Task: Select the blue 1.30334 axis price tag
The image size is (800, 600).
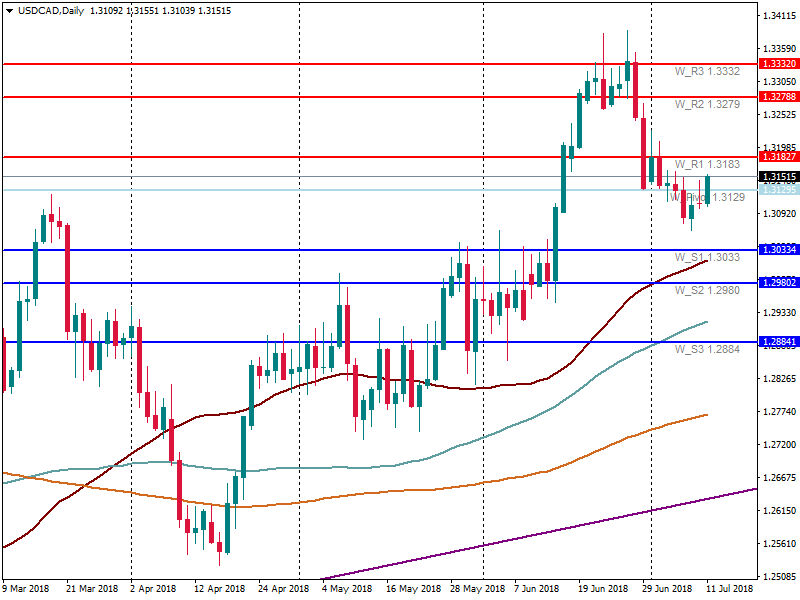Action: coord(778,249)
